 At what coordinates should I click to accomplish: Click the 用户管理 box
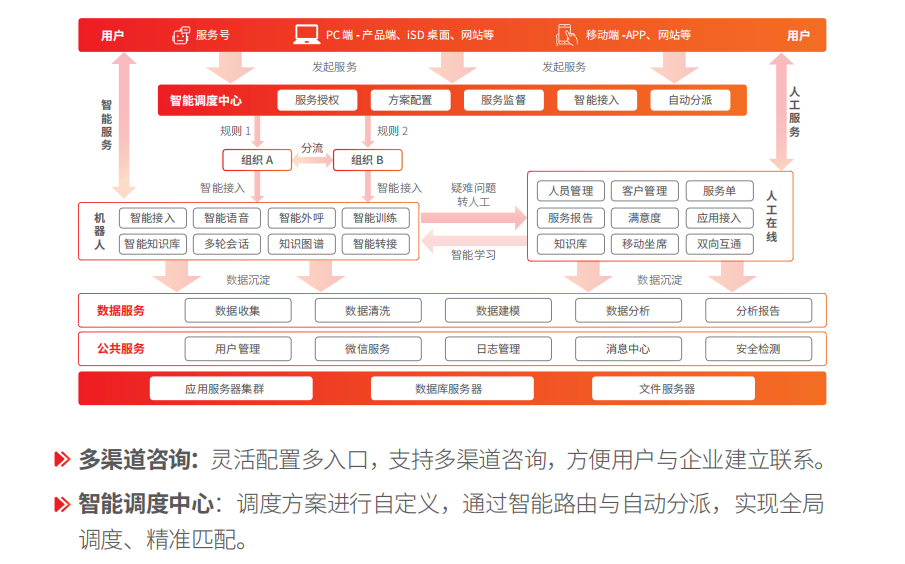coord(238,349)
